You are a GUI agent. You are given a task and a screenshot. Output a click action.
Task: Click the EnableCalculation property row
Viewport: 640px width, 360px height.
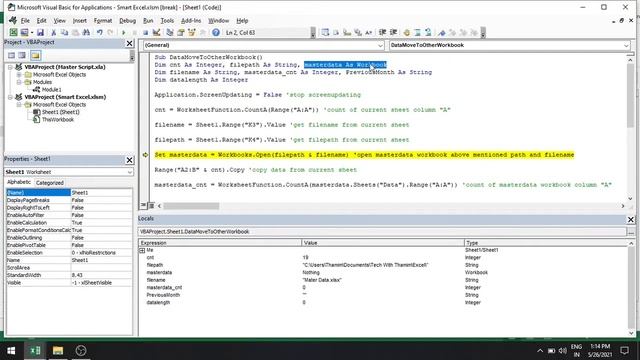tap(69, 223)
